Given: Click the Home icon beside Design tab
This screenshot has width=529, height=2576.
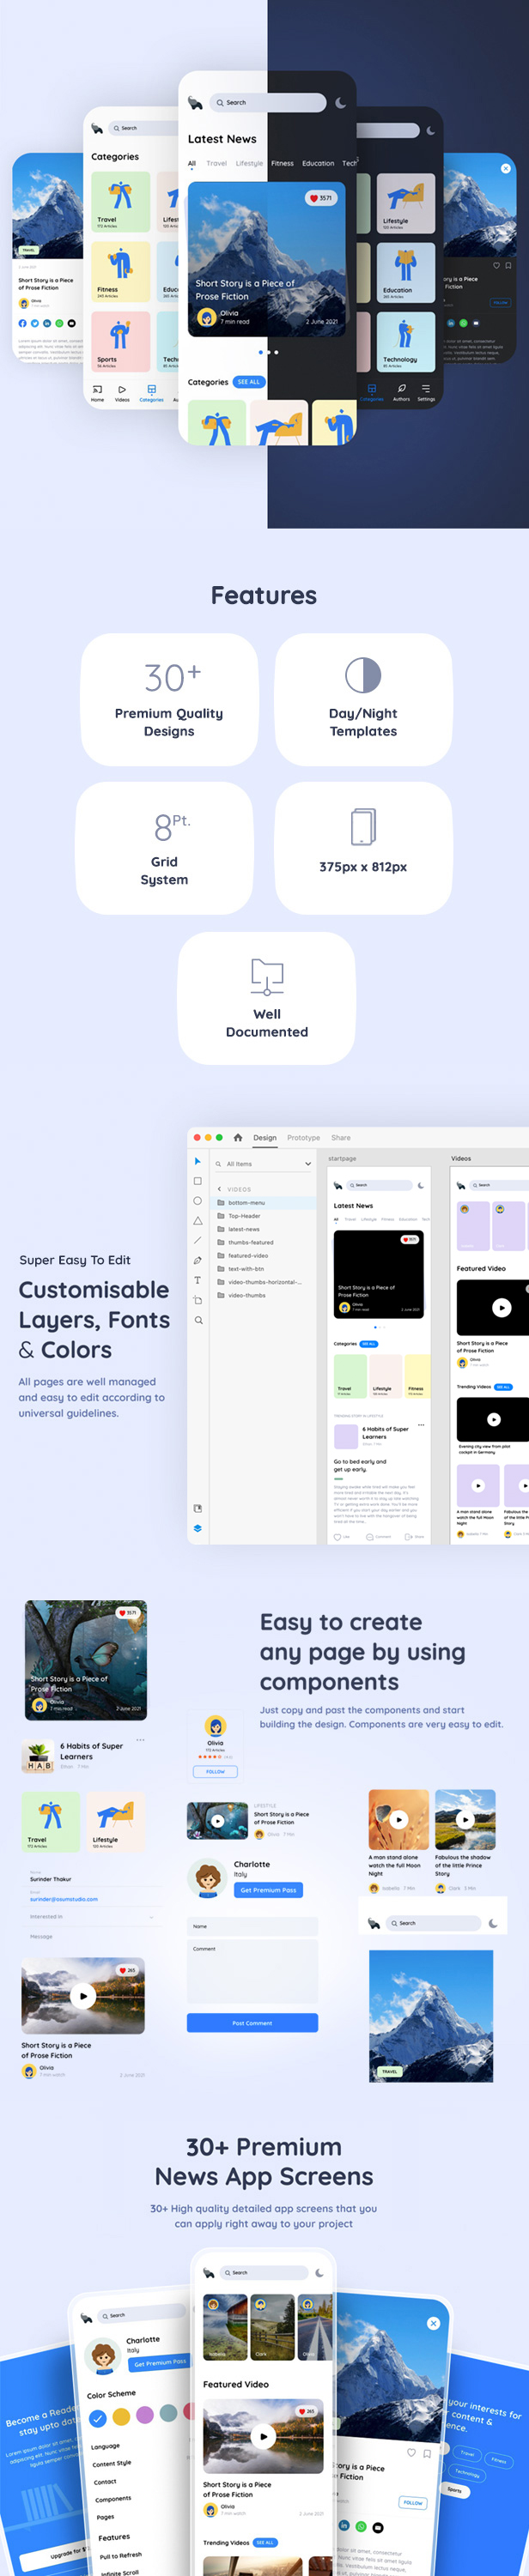Looking at the screenshot, I should point(238,1137).
